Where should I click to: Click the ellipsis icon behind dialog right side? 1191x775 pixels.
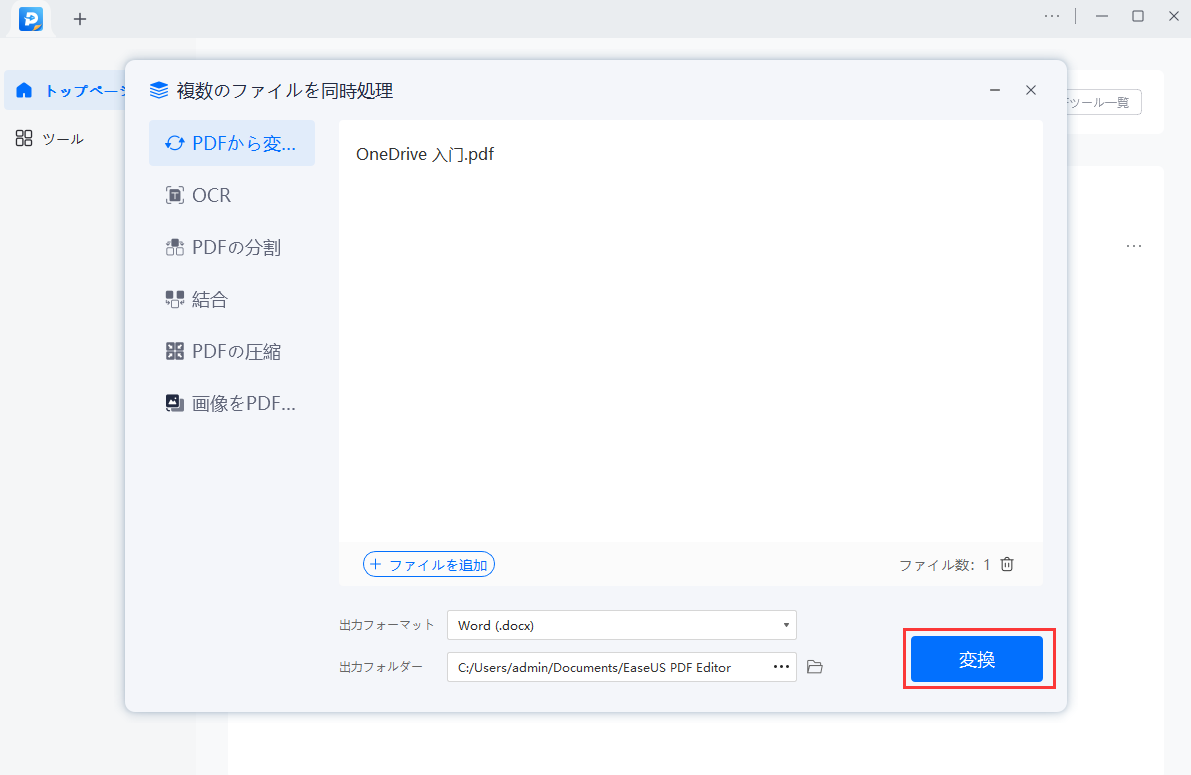point(1133,246)
